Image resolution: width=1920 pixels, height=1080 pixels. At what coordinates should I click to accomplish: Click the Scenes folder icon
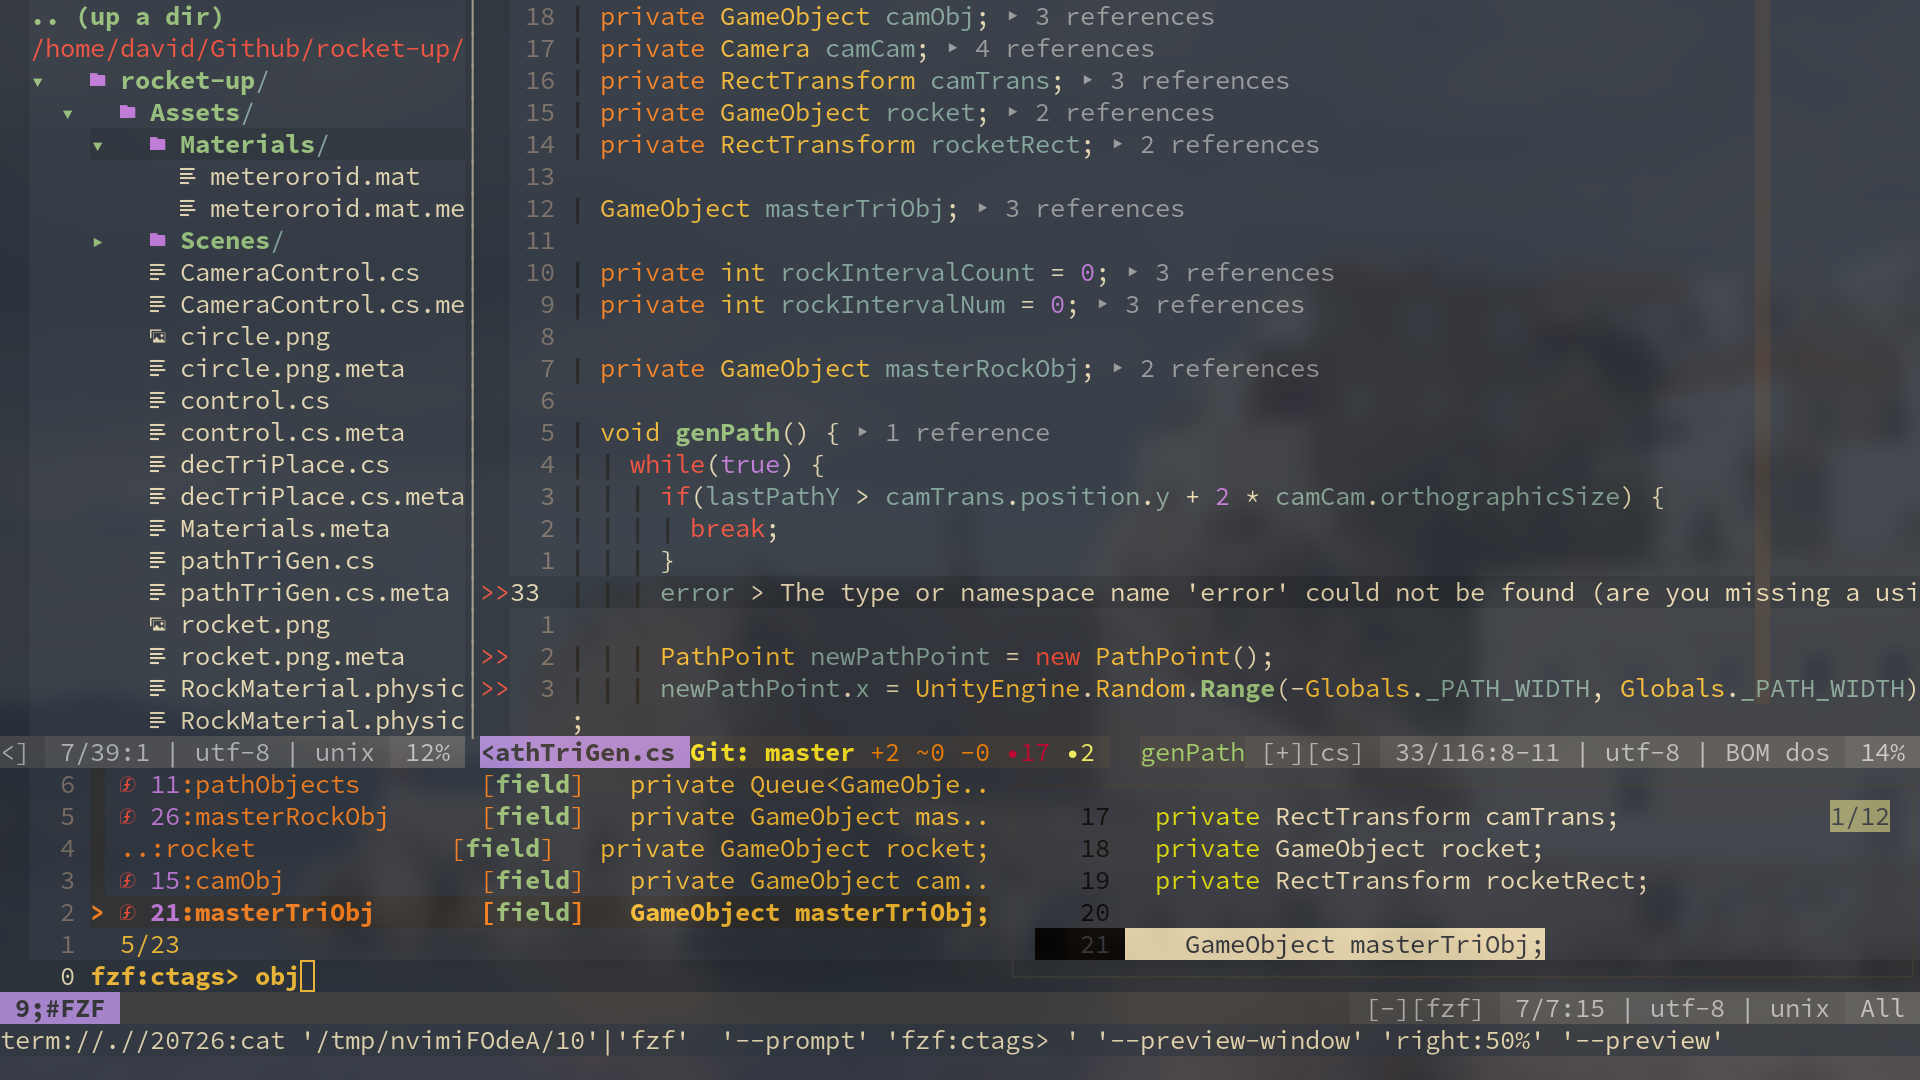click(157, 241)
